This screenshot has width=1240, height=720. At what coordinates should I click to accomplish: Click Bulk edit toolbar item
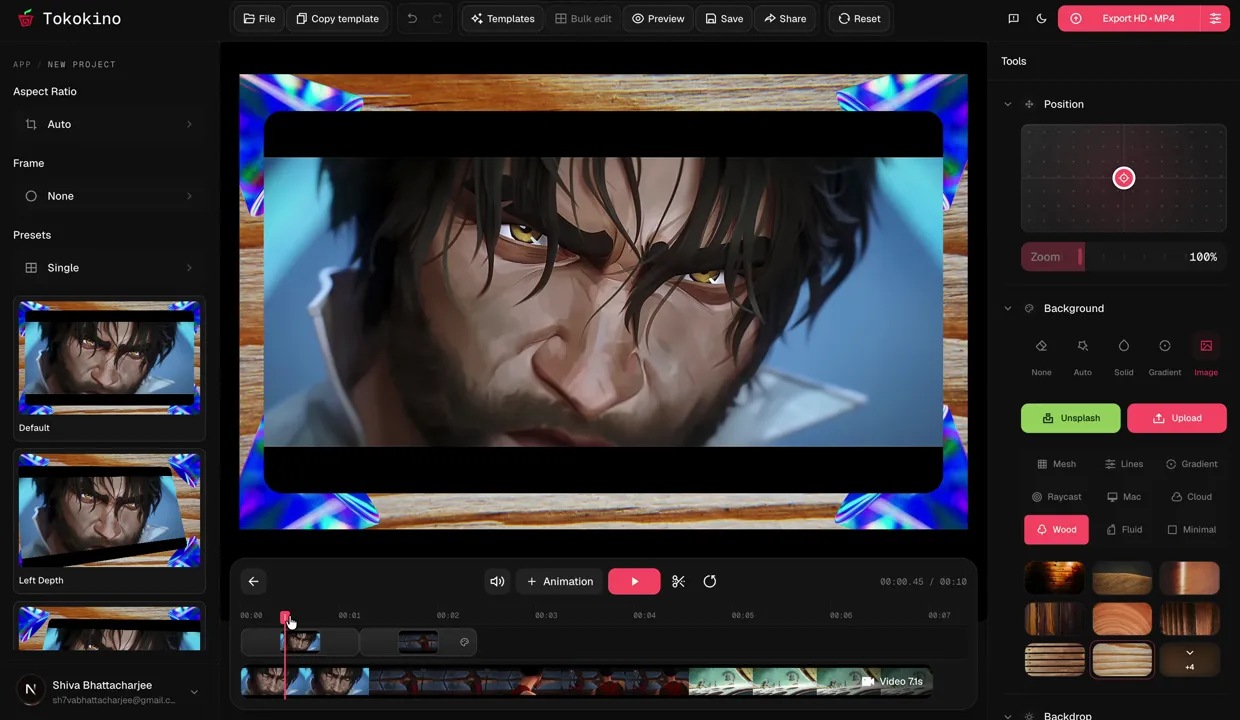(583, 18)
